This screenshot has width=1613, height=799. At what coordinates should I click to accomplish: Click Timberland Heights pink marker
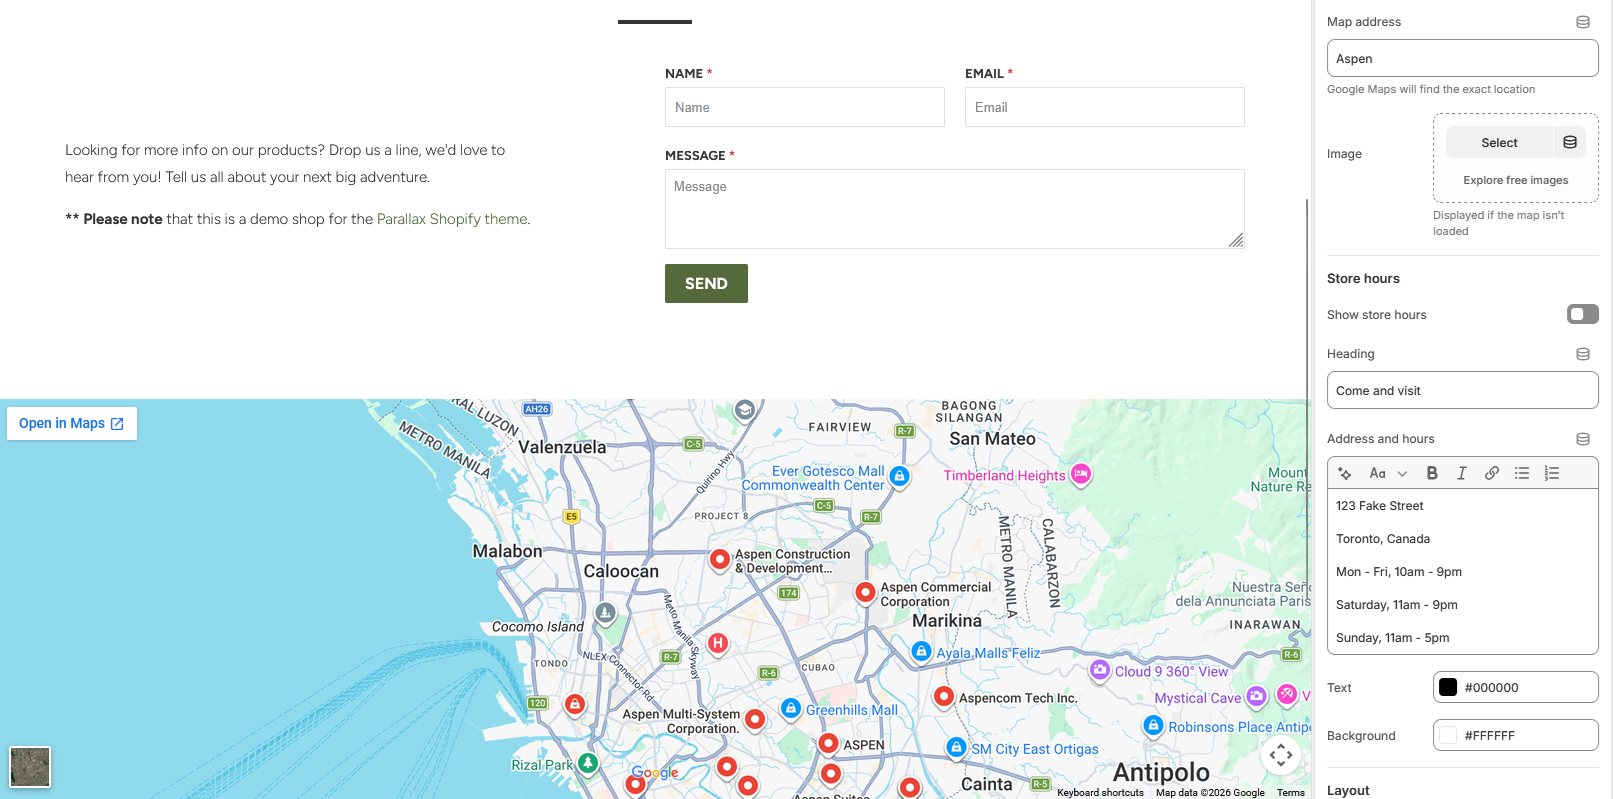click(1081, 474)
